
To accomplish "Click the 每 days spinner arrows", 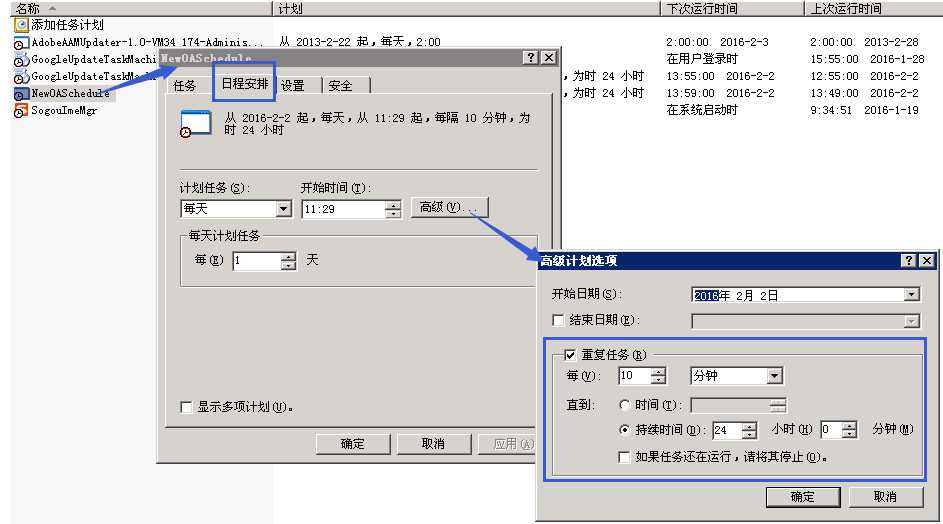I will 289,261.
